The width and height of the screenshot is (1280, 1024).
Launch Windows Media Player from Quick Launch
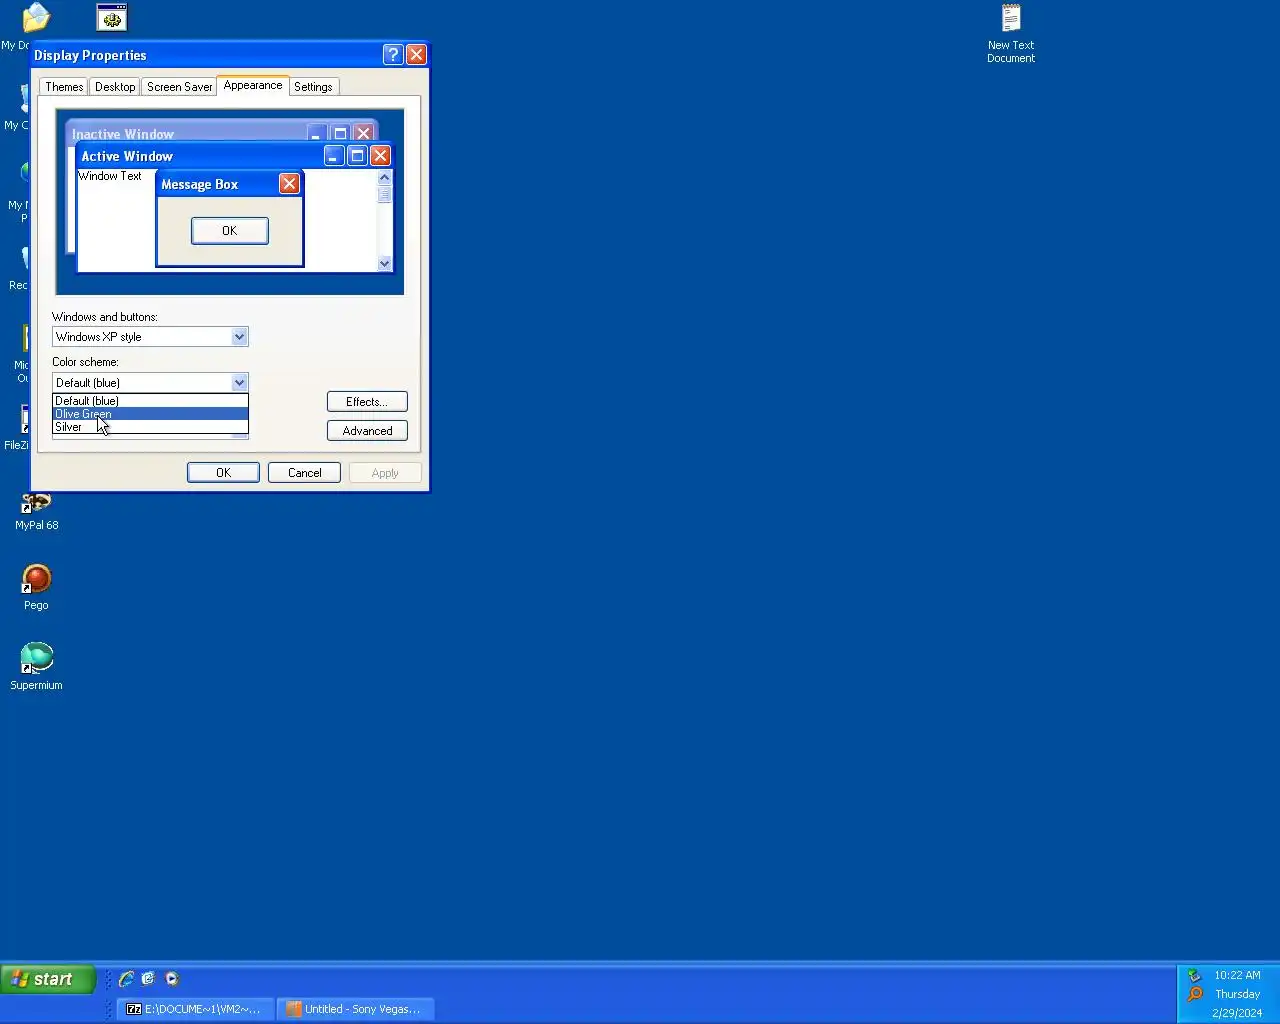pos(172,979)
